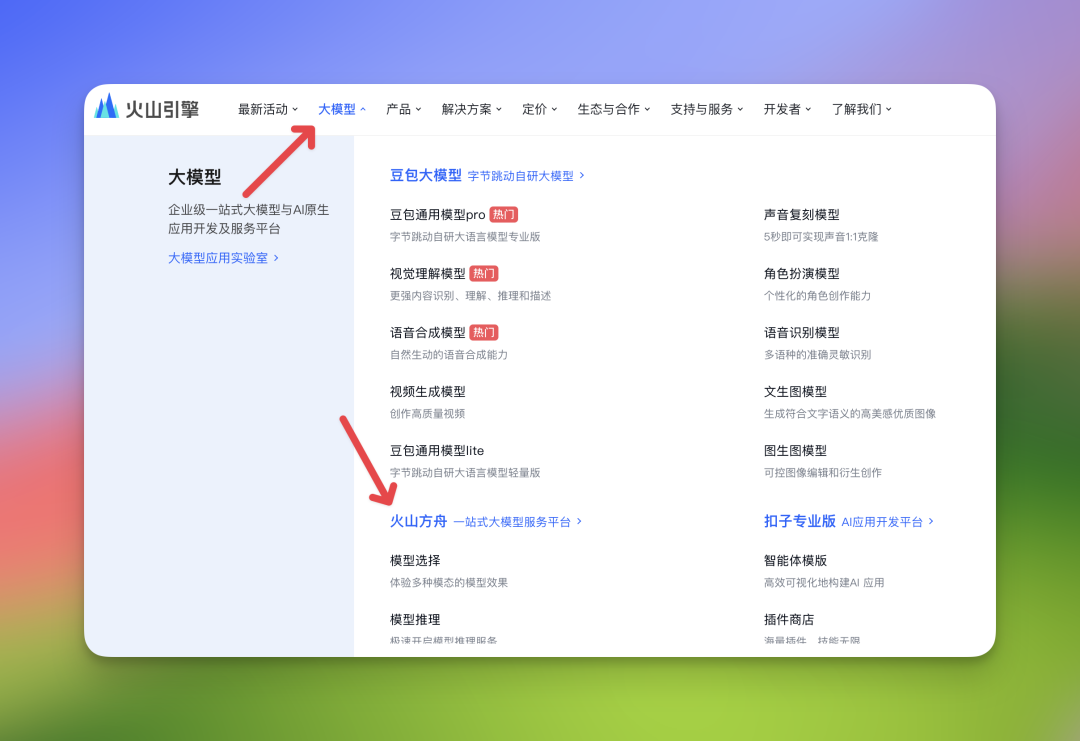Expand the 生态与合作 menu

click(614, 109)
